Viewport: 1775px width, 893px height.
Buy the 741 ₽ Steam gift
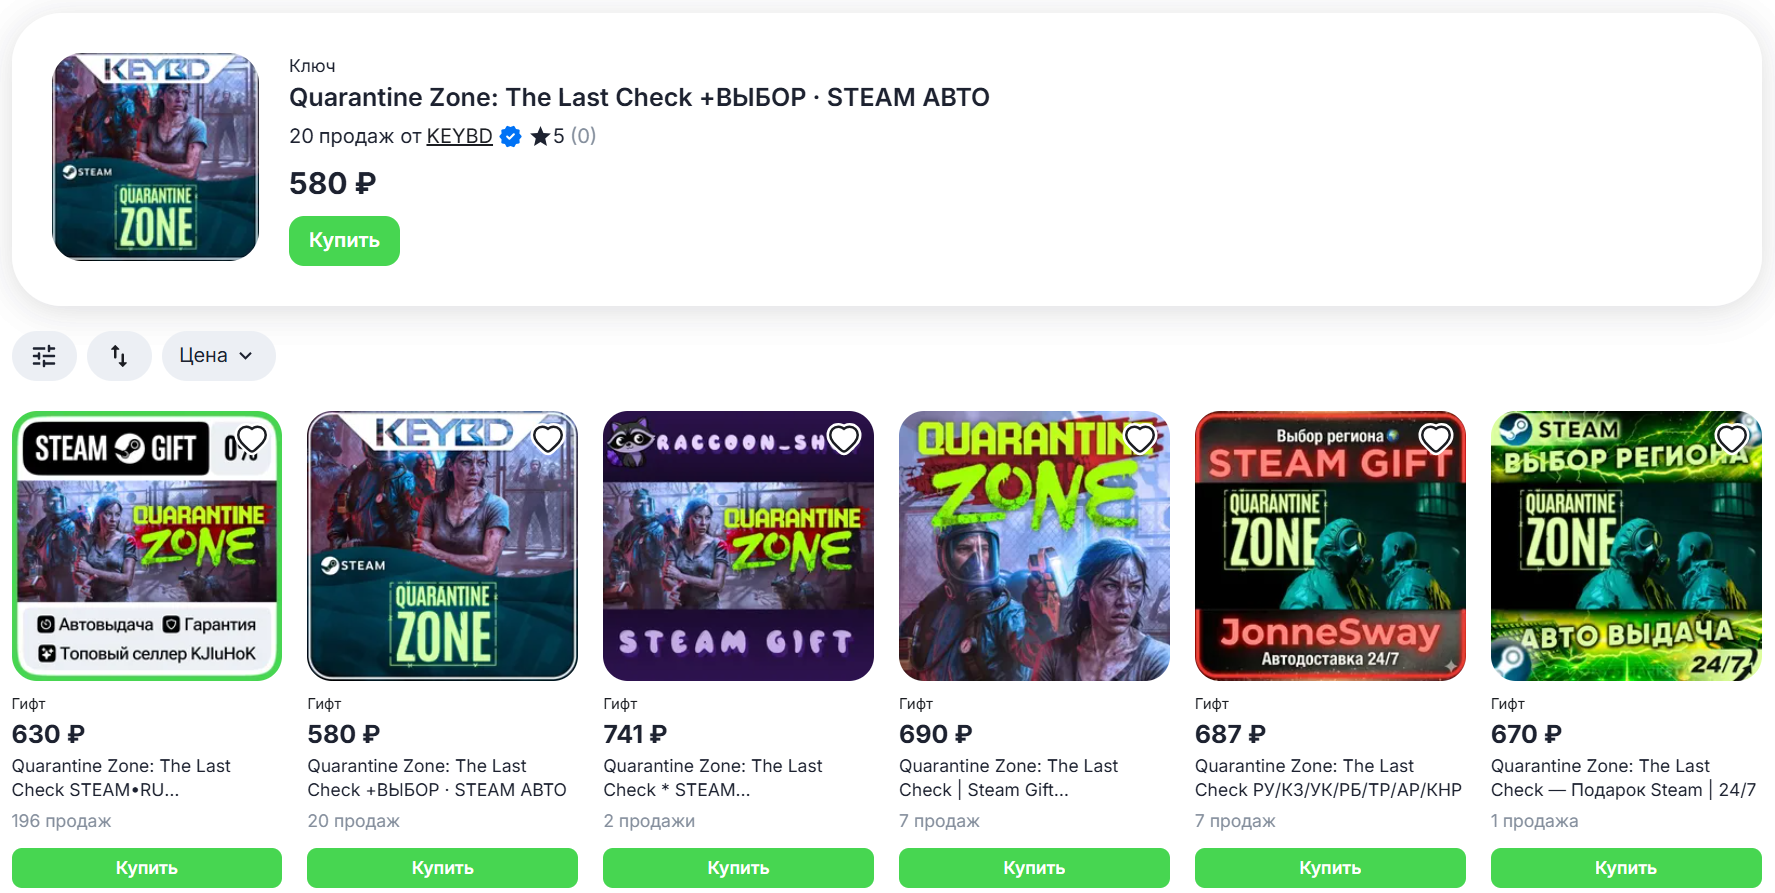[x=738, y=868]
